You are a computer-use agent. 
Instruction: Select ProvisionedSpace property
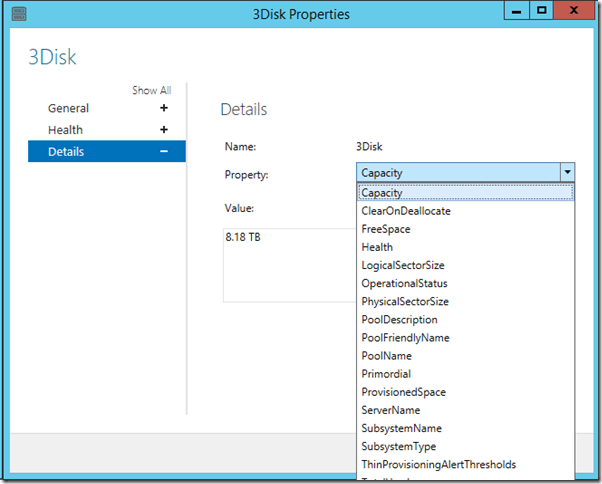point(403,392)
